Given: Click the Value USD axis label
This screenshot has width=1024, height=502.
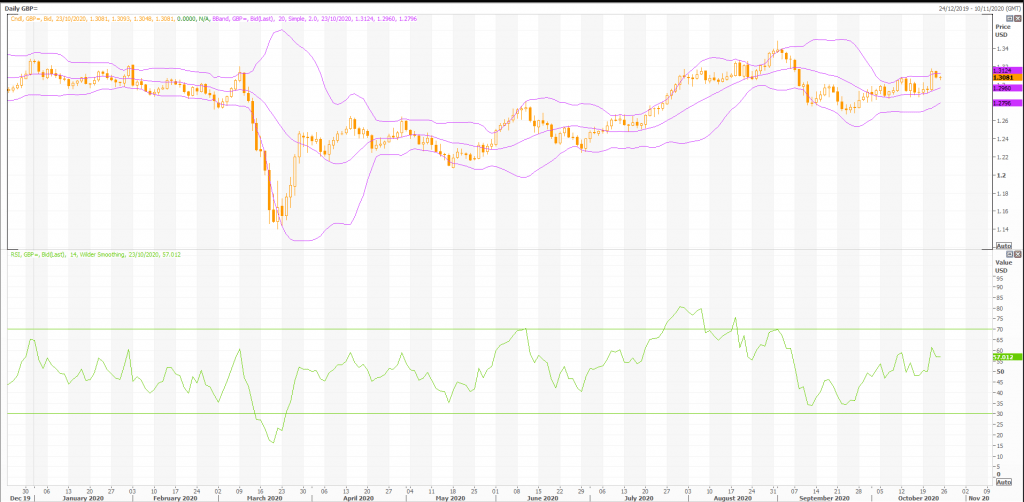Looking at the screenshot, I should (x=1002, y=265).
